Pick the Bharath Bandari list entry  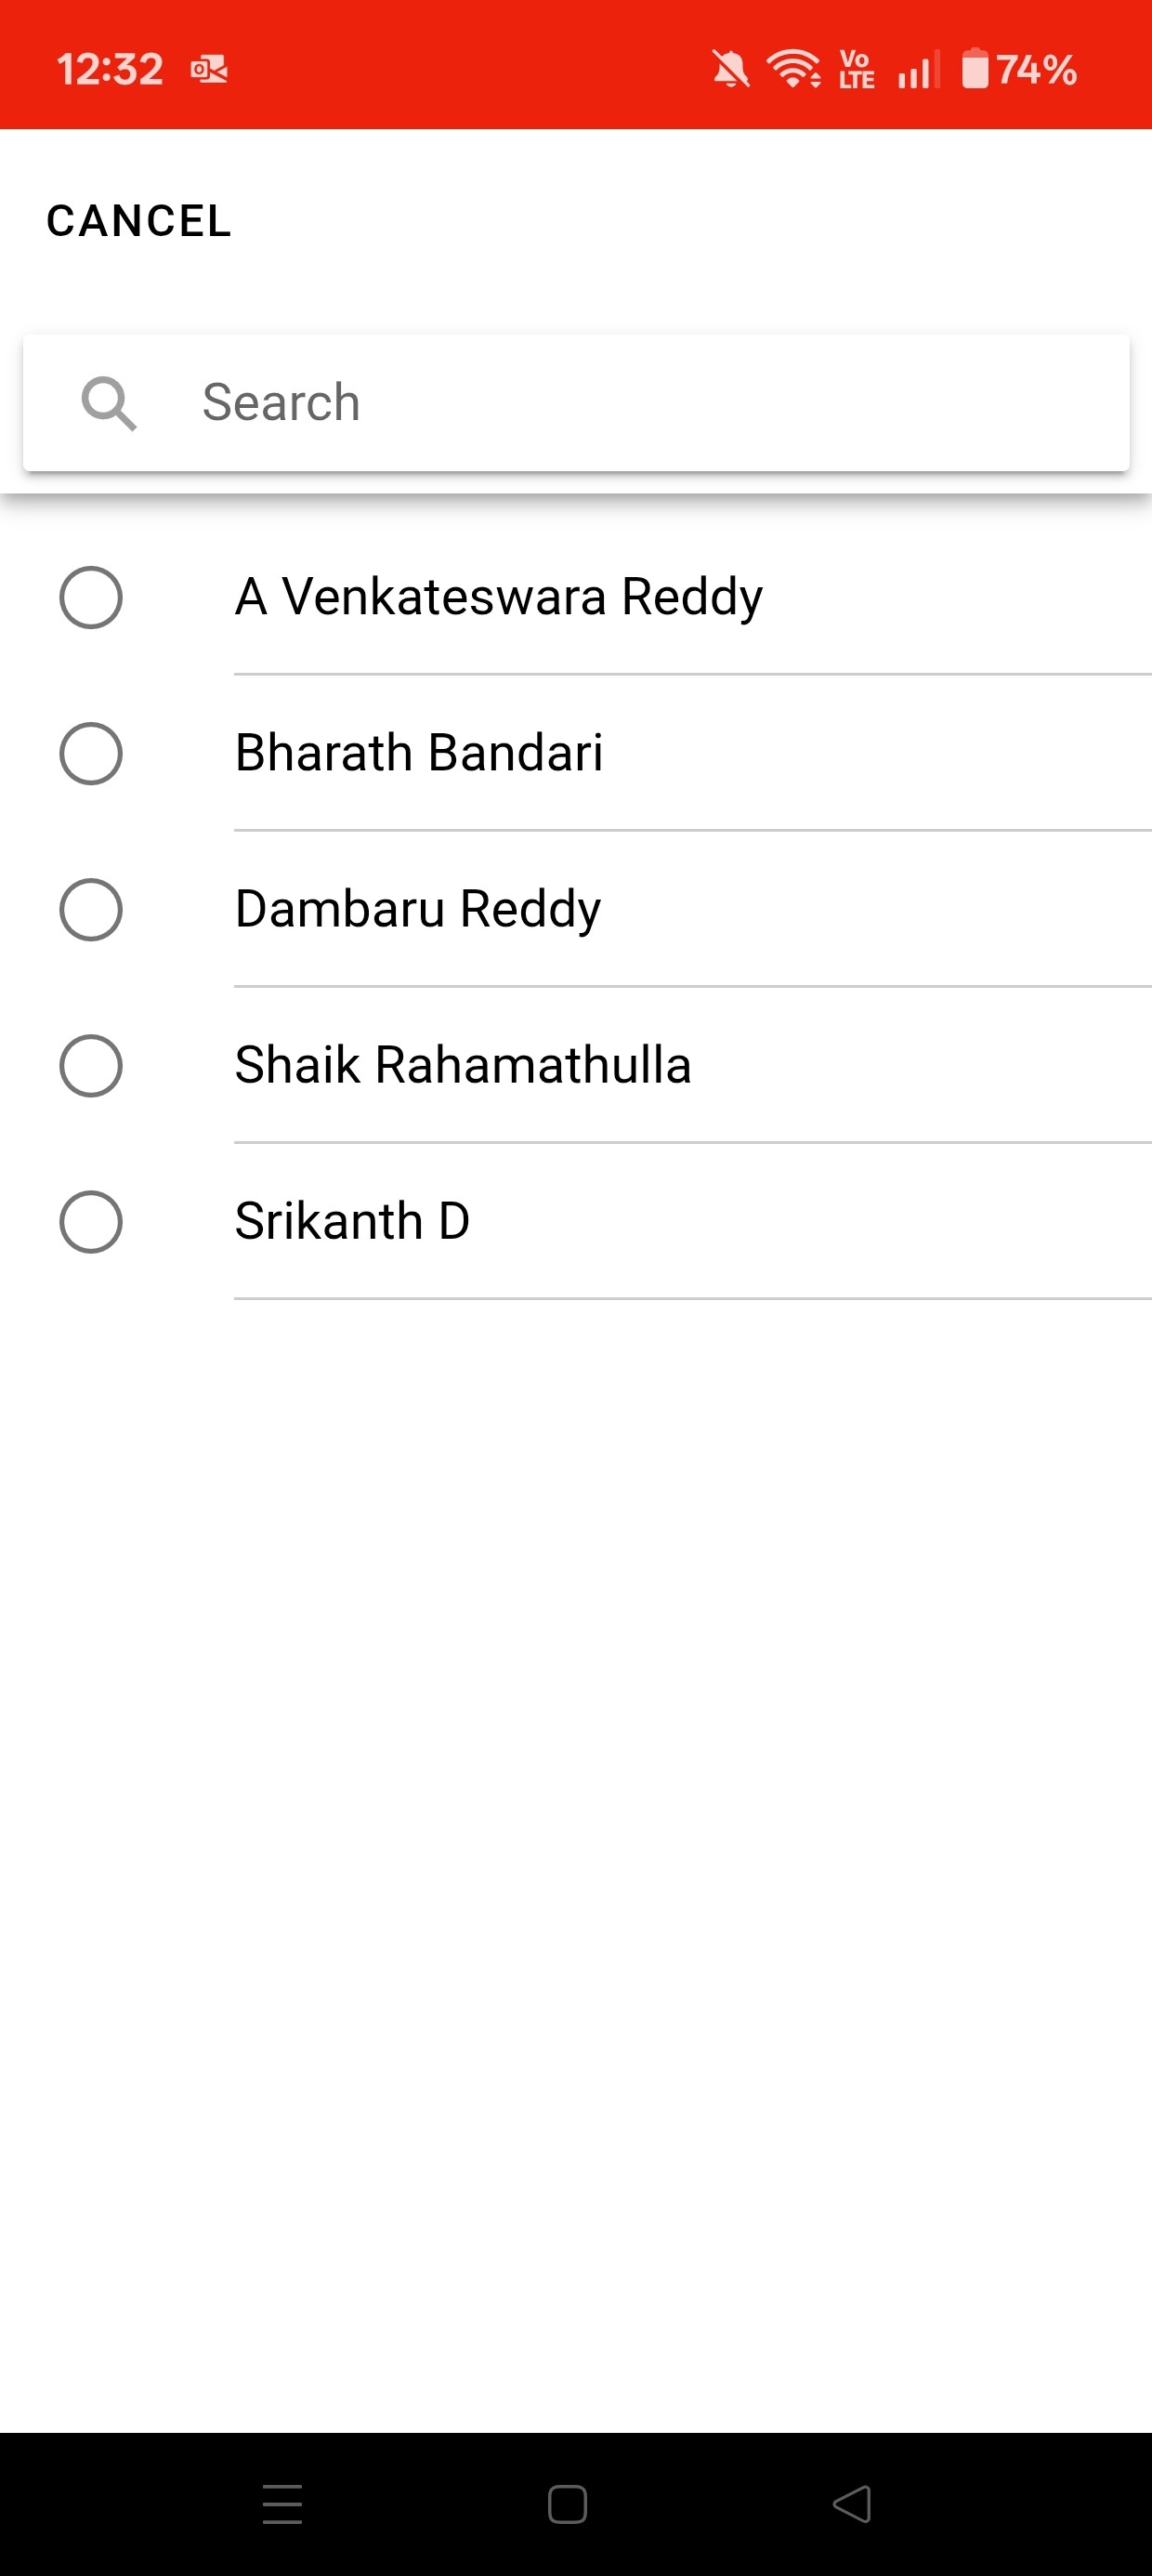419,753
